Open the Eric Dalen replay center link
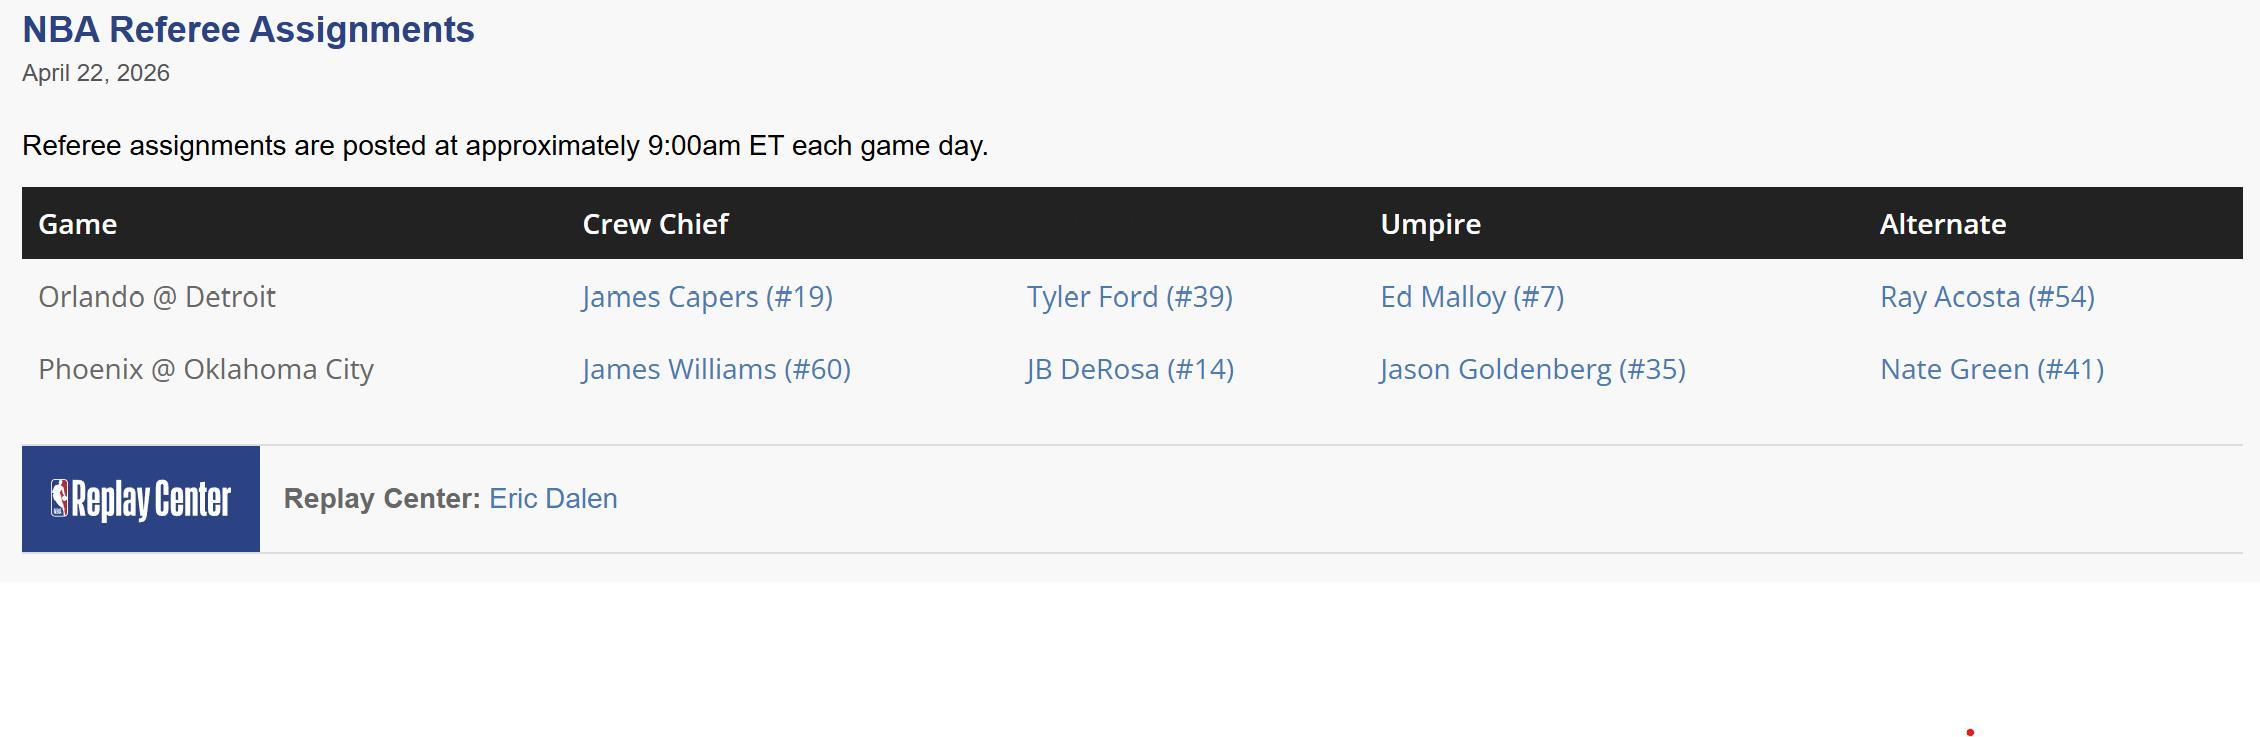This screenshot has width=2260, height=737. 553,498
